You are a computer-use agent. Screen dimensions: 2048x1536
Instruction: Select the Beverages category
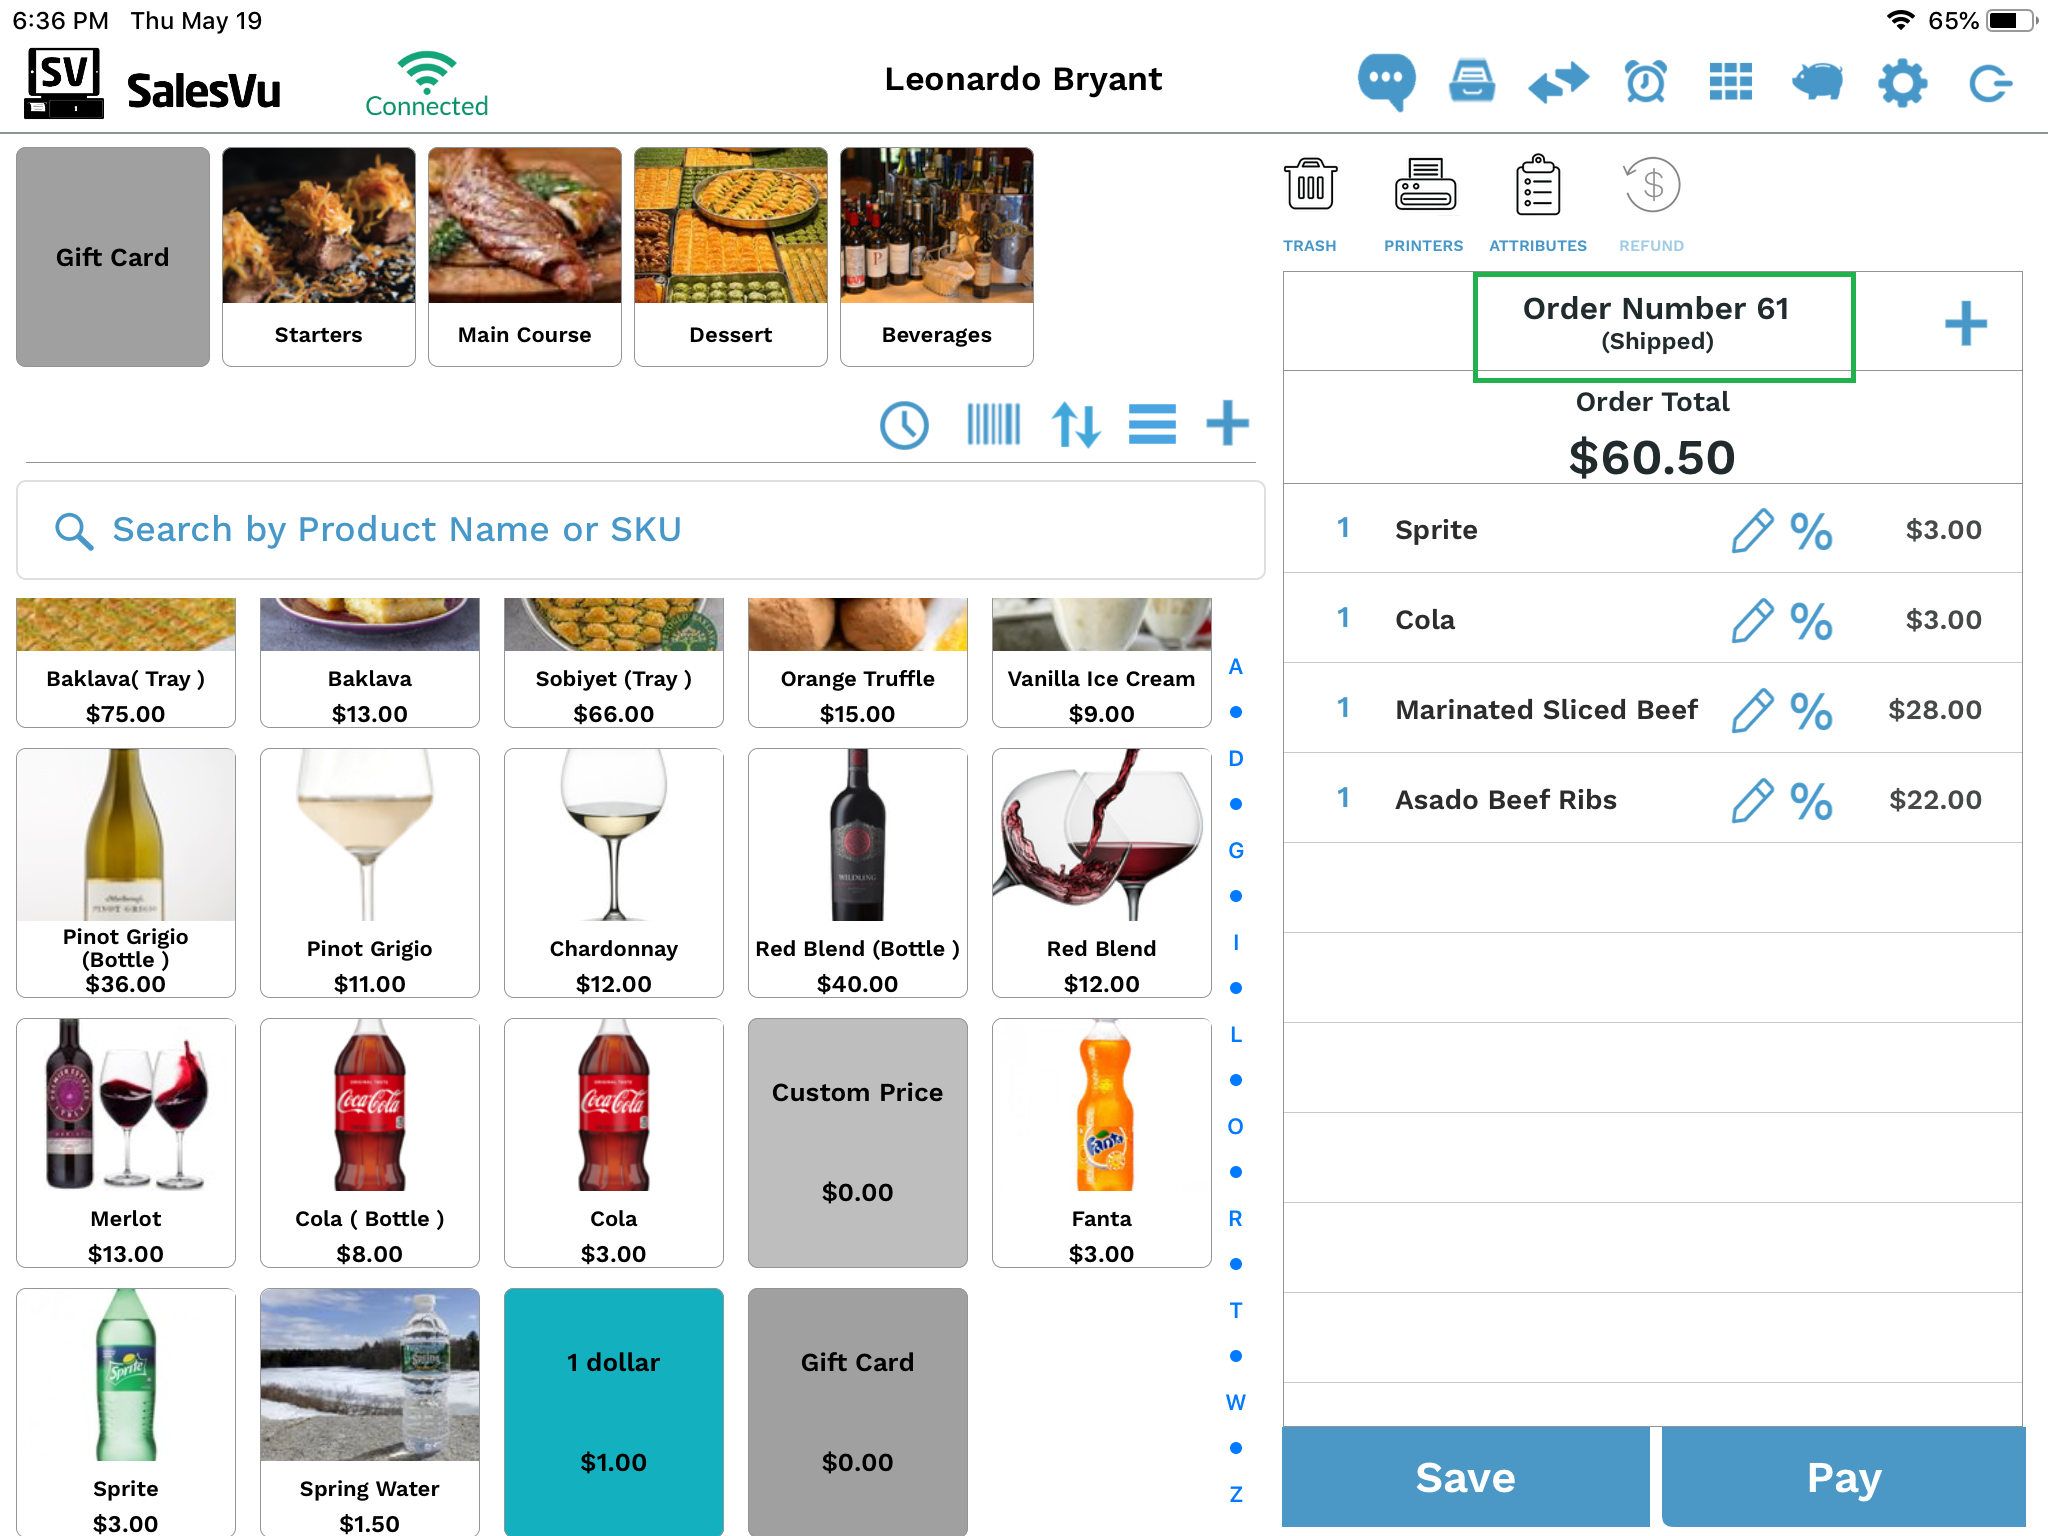[x=937, y=257]
